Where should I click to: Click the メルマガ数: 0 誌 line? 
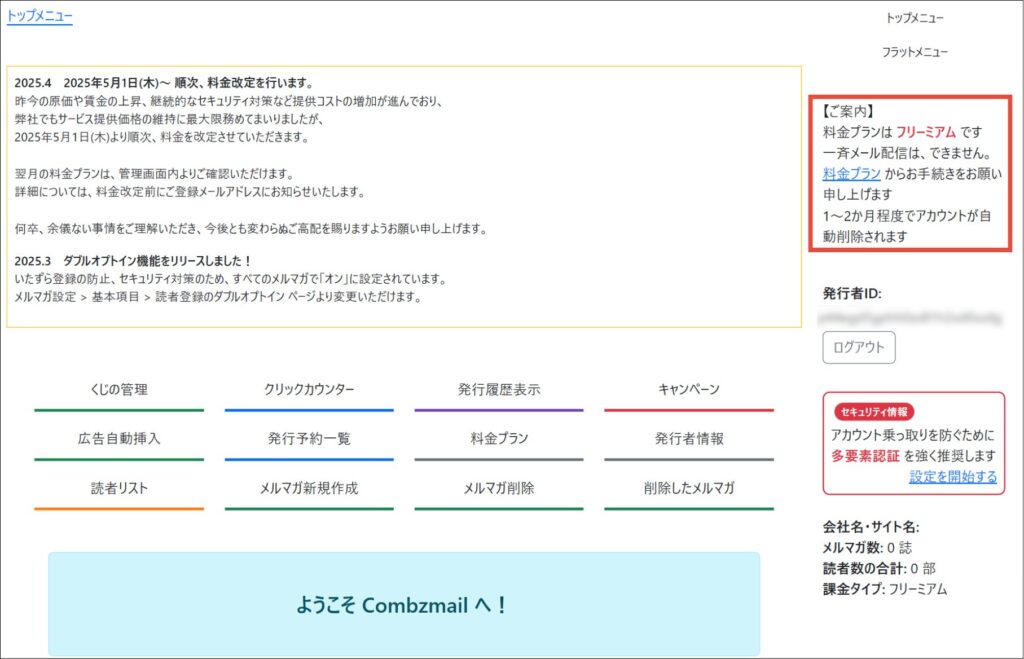[867, 548]
